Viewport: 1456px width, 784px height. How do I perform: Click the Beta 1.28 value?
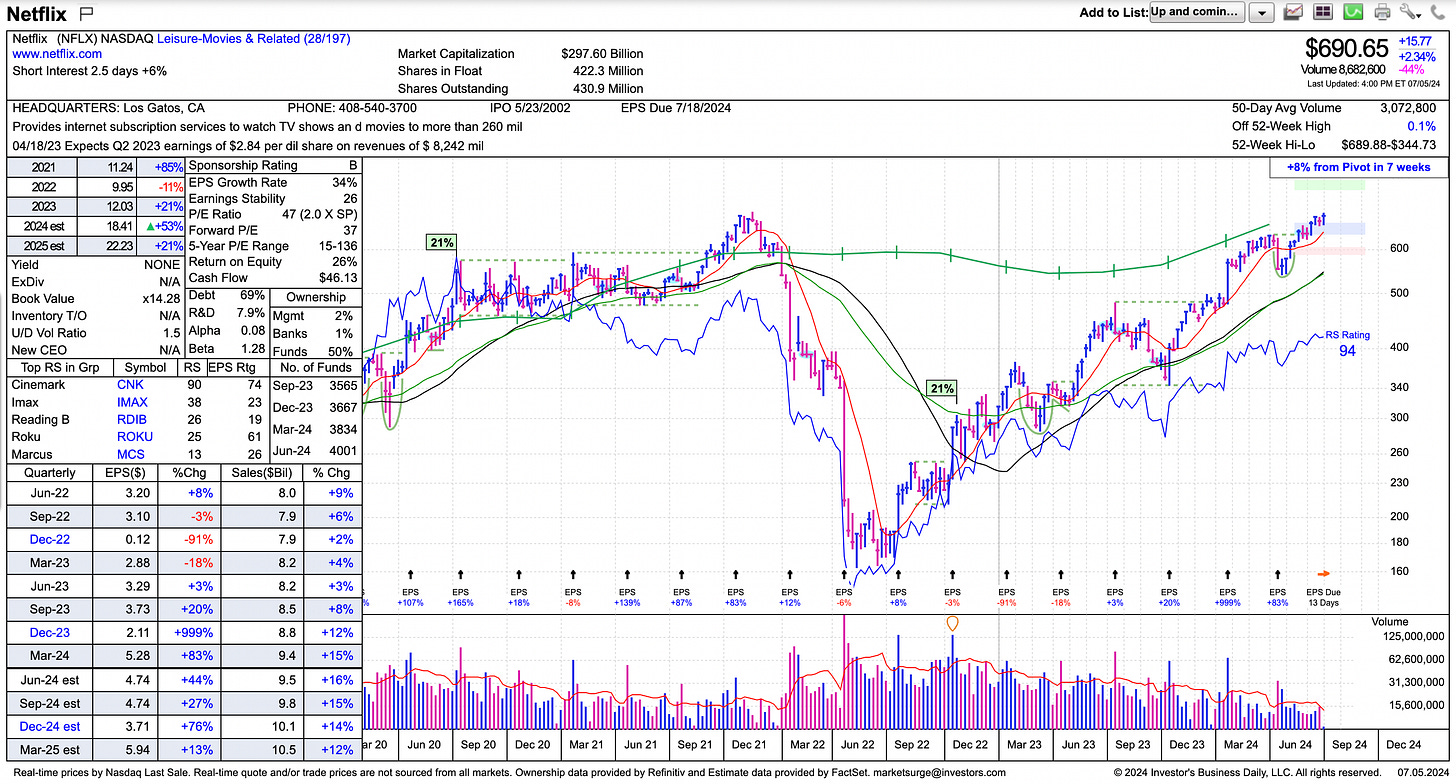pos(253,348)
